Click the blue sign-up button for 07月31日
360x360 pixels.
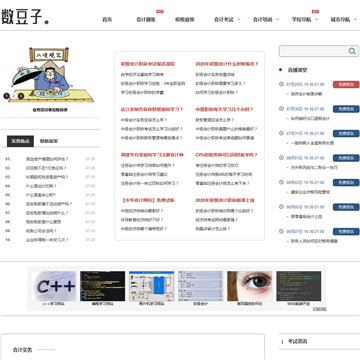coord(346,133)
